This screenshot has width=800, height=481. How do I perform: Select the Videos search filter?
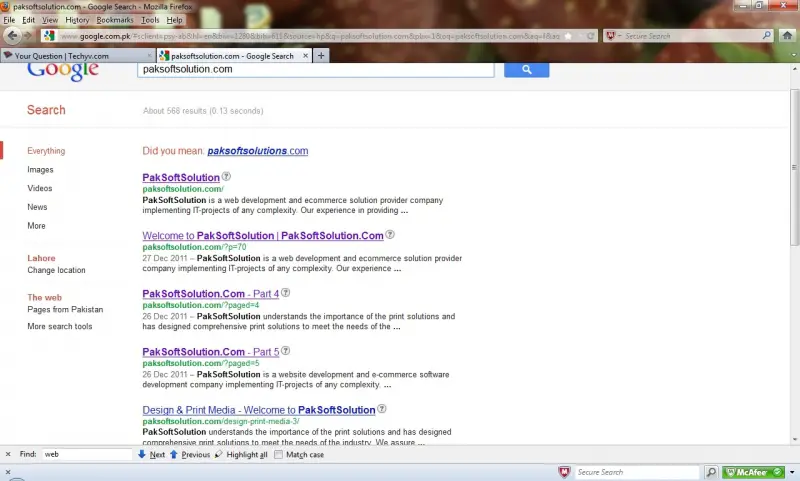click(x=40, y=188)
